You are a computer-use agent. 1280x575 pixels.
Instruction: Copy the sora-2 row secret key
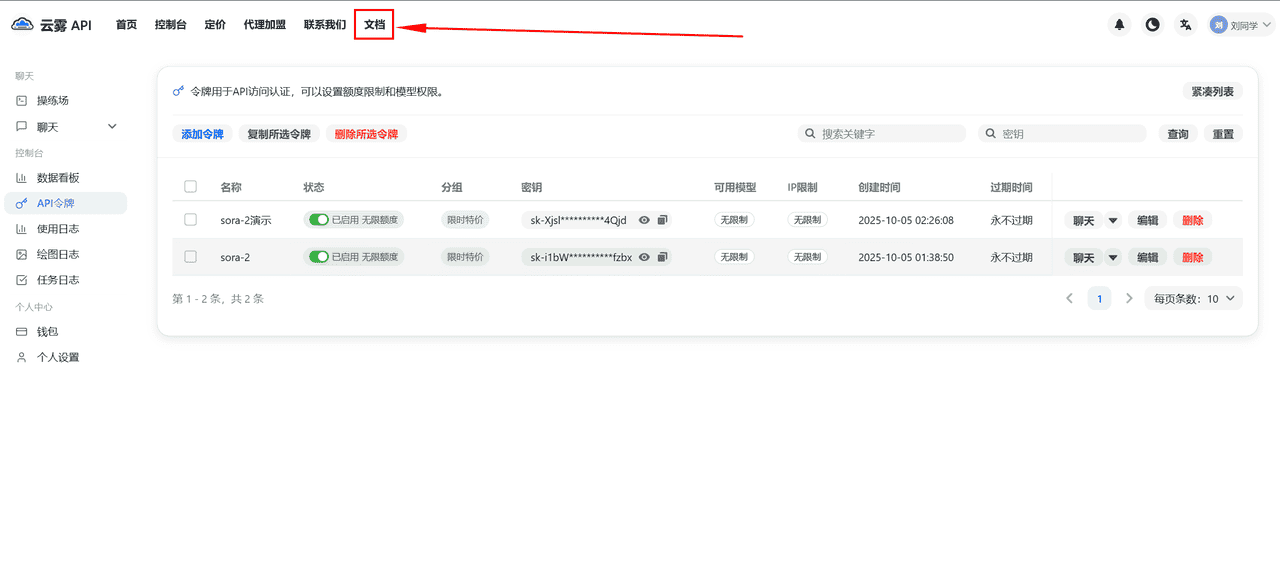(x=662, y=257)
